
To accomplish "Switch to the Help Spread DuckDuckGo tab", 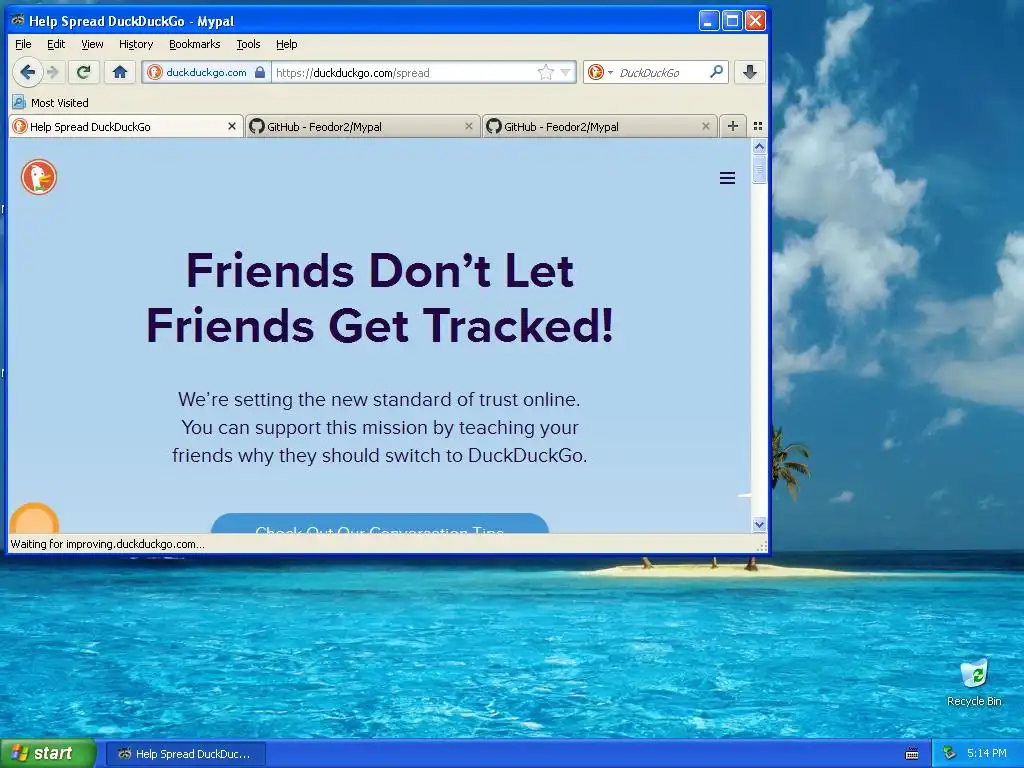I will (126, 126).
